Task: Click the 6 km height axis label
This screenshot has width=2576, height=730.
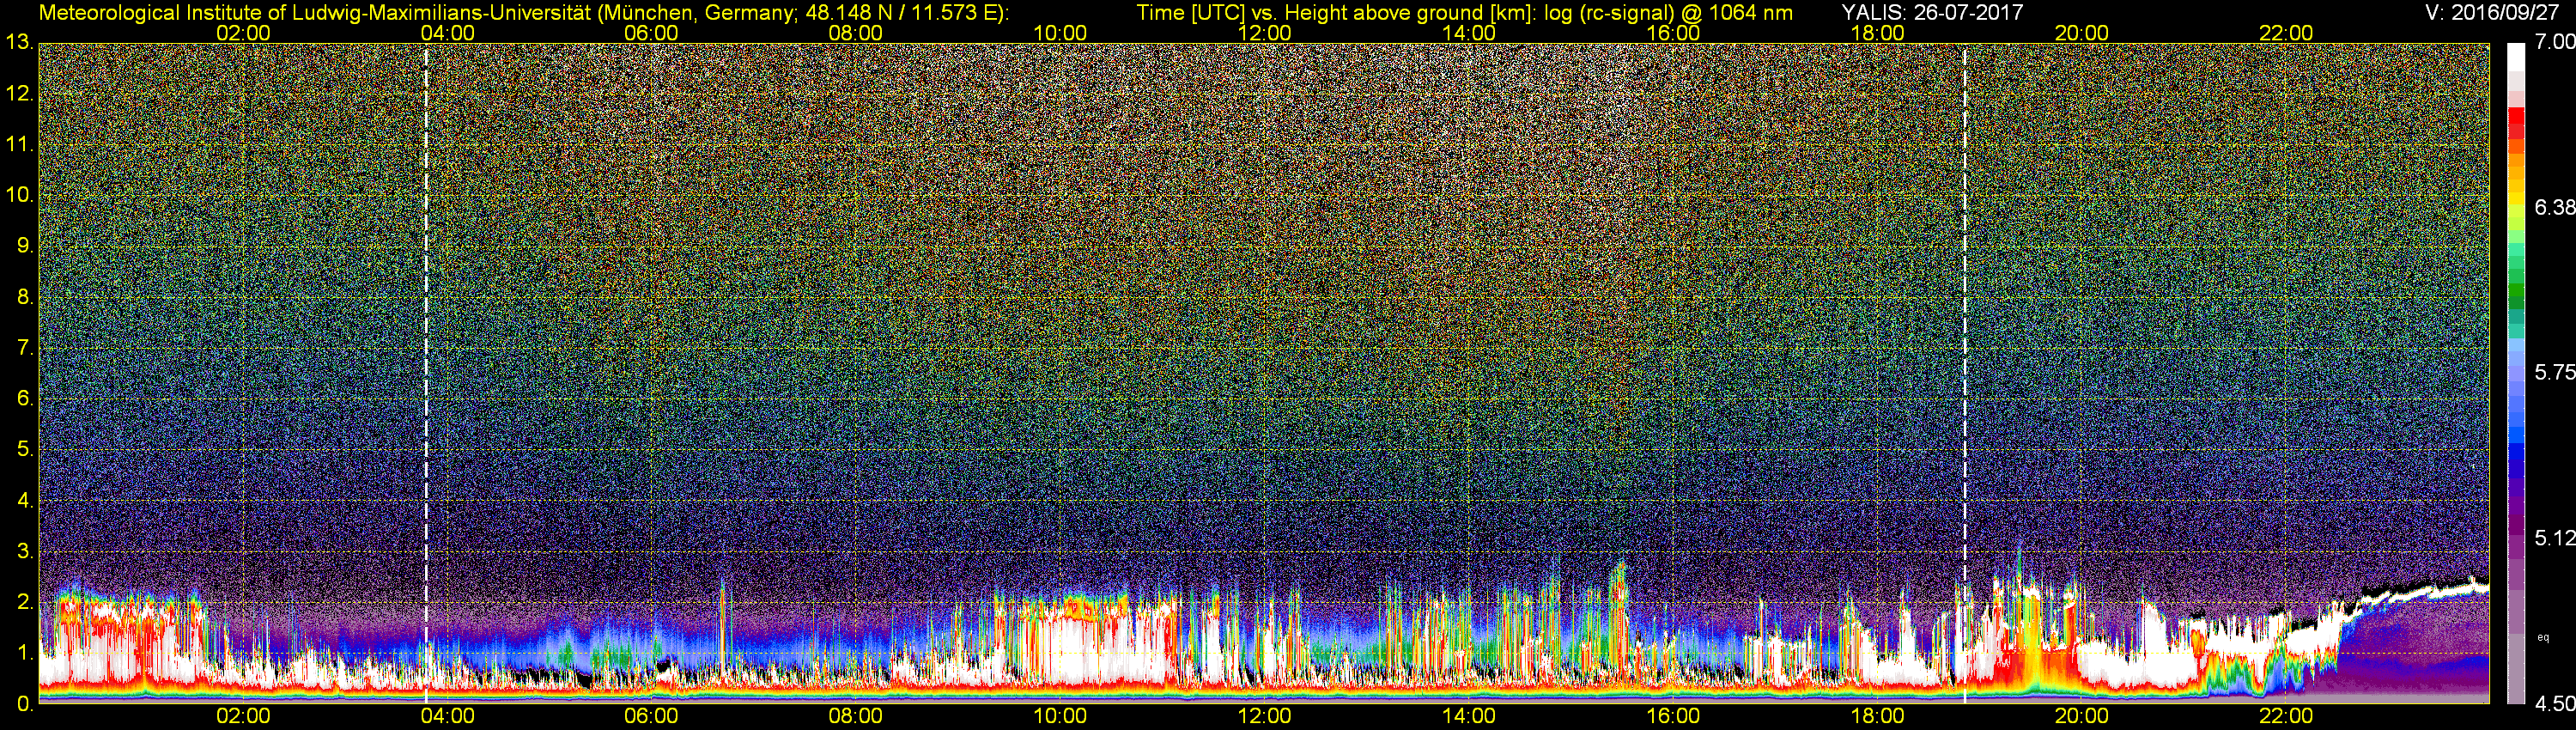Action: (24, 399)
